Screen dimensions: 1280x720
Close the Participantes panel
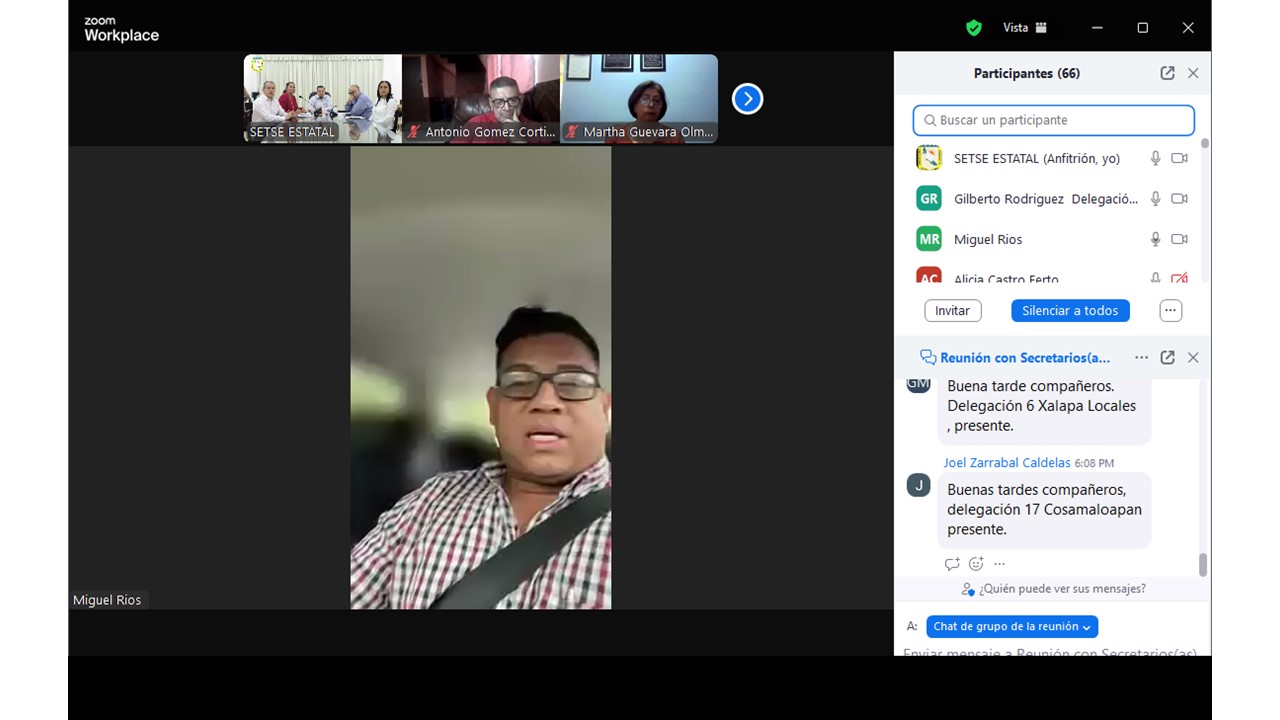[x=1193, y=73]
